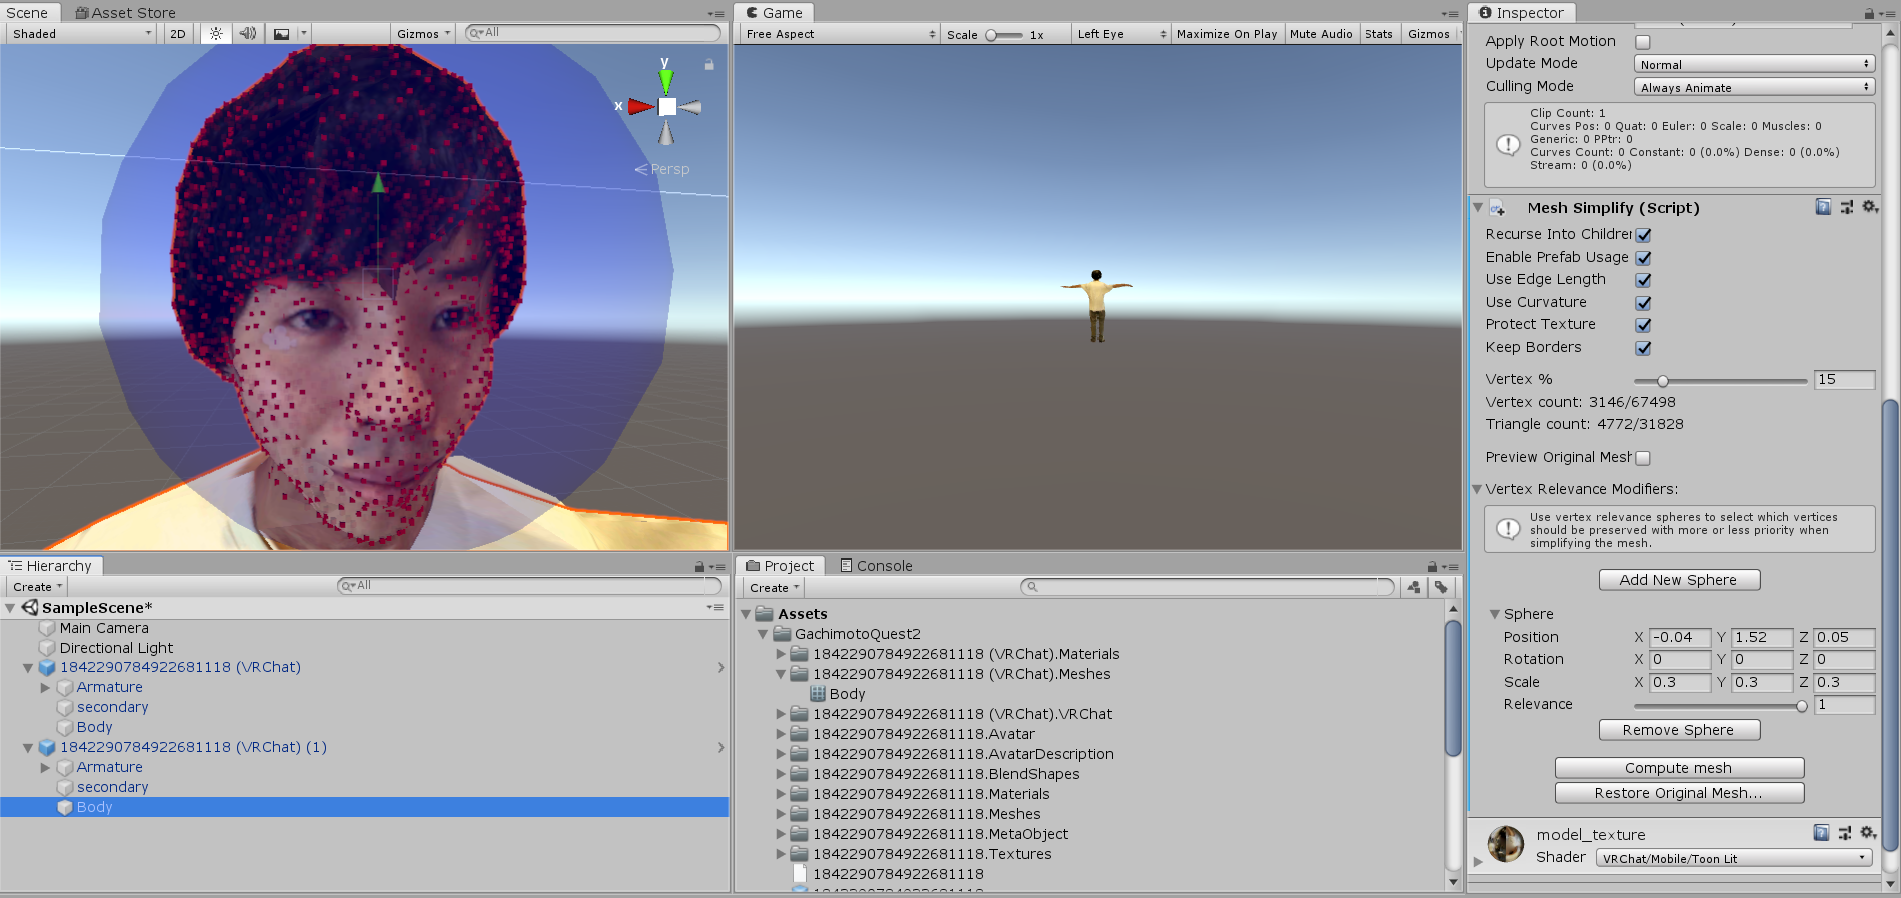Screen dimensions: 1901x898
Task: Toggle Recurse Into Children checkbox
Action: tap(1643, 235)
